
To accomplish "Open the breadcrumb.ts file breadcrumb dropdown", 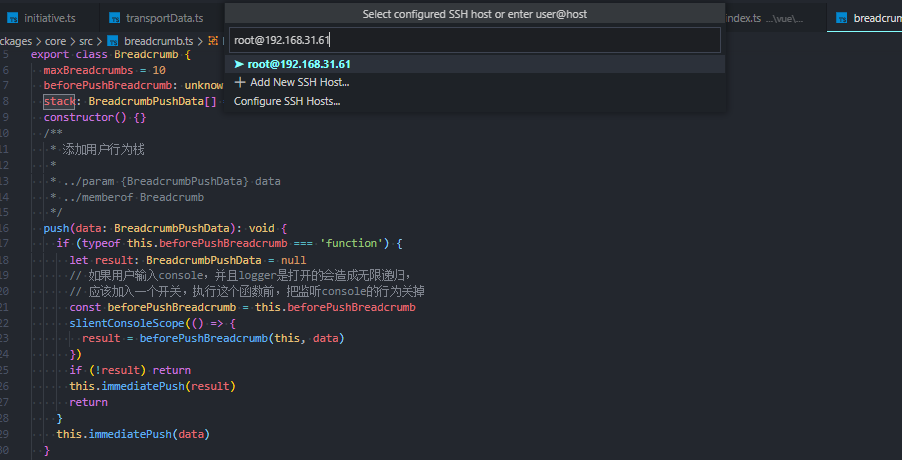I will coord(151,40).
